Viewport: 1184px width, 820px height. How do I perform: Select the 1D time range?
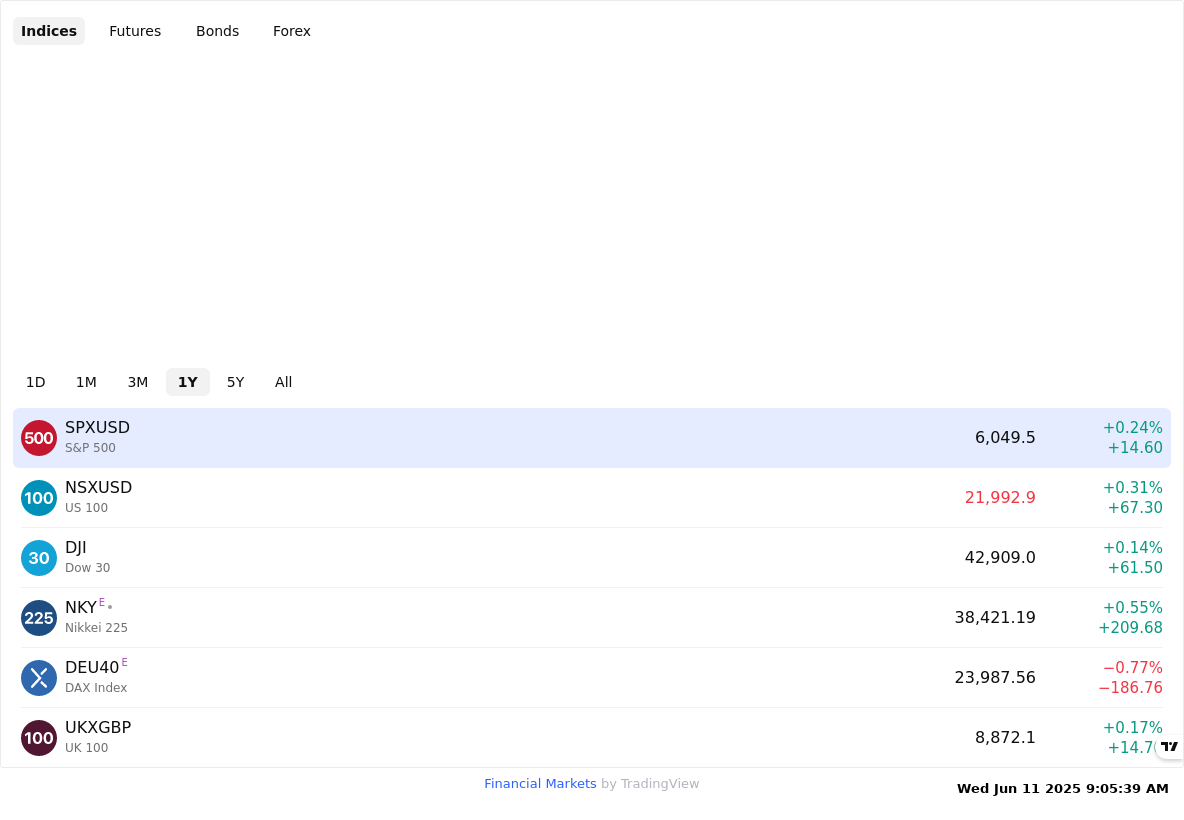coord(35,382)
